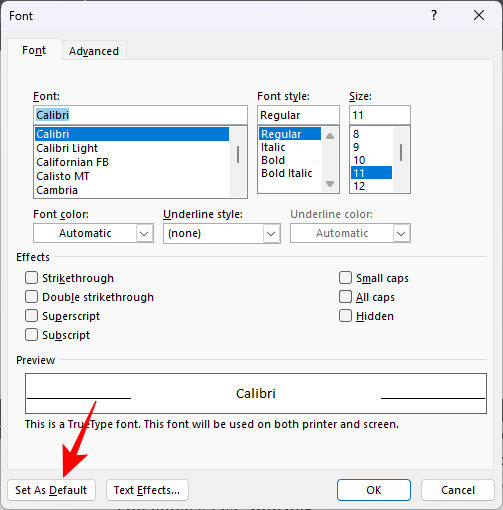Select size 8 in the list
The height and width of the screenshot is (510, 503).
[x=372, y=134]
